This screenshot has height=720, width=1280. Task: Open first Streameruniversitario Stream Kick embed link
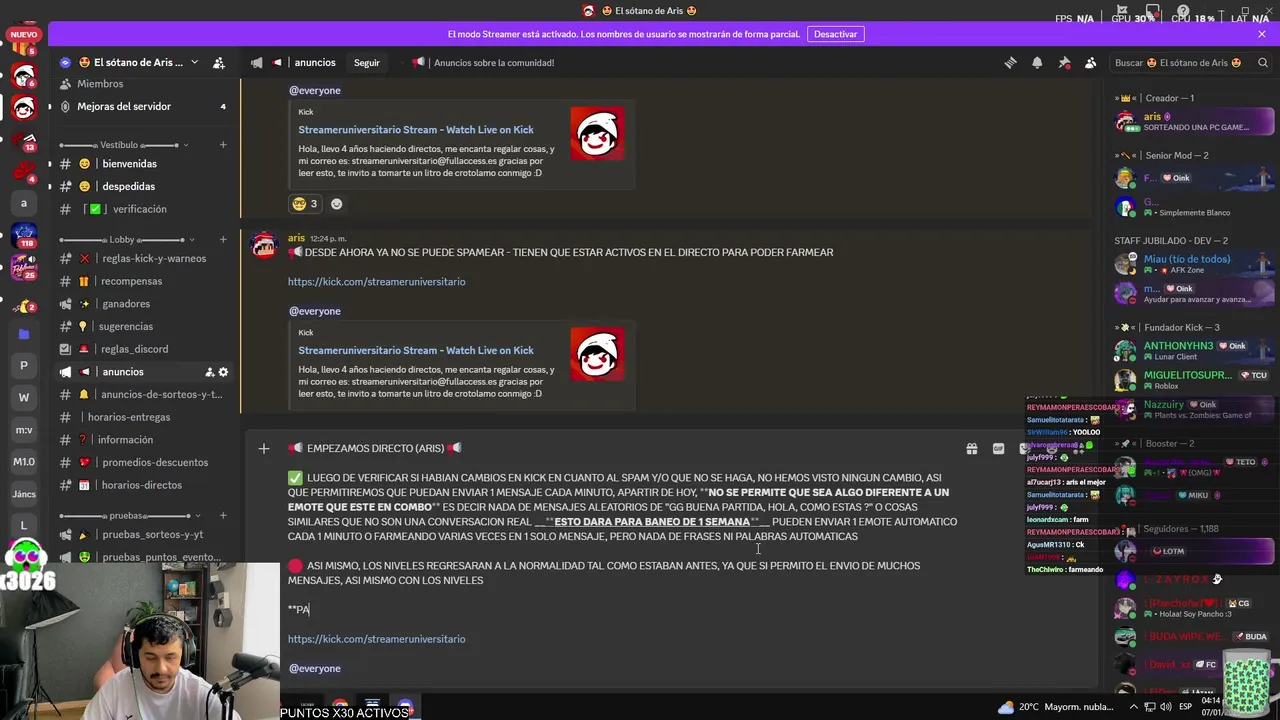pos(415,130)
